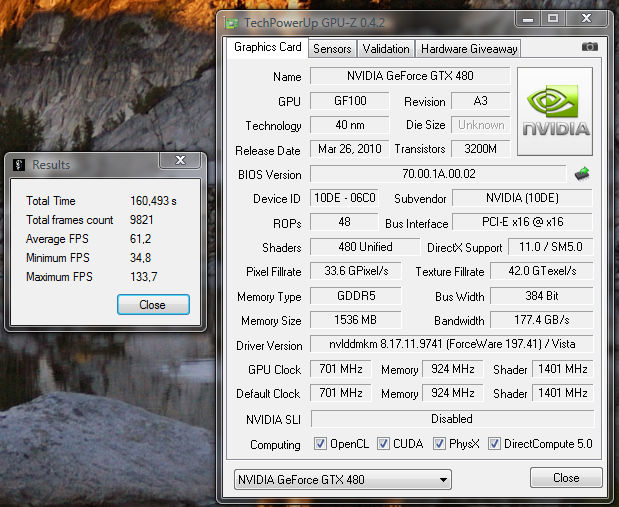The height and width of the screenshot is (507, 619).
Task: Click the Memory Type GDDR5 field
Action: tap(356, 296)
